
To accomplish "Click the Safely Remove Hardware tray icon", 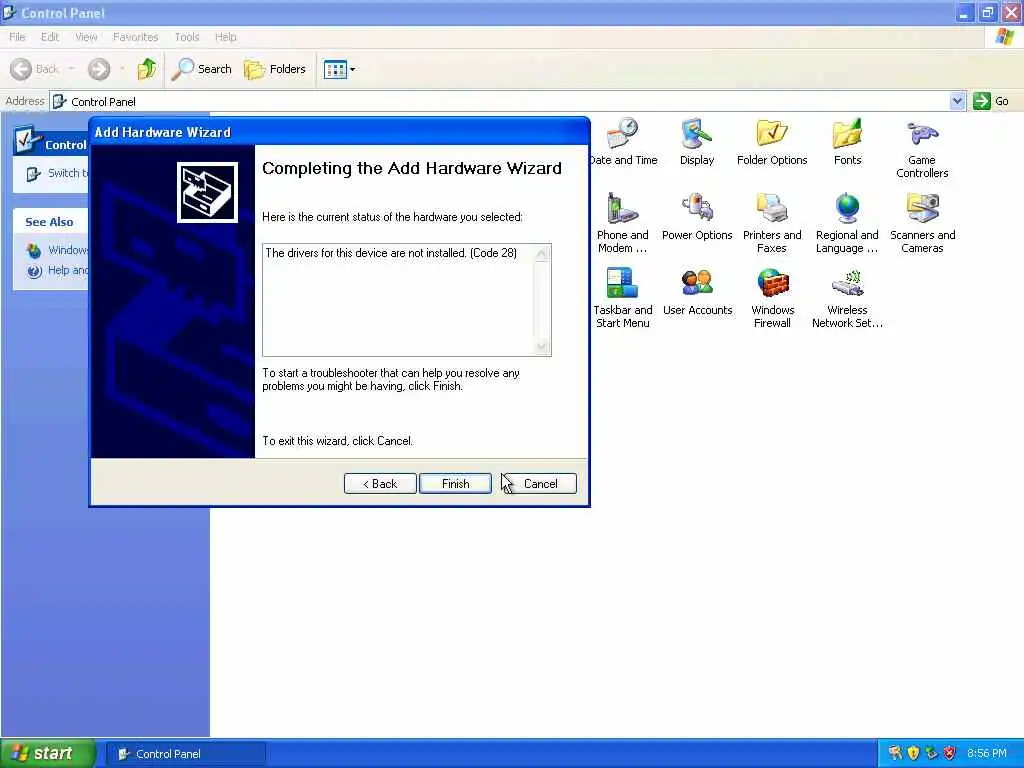I will pos(931,753).
